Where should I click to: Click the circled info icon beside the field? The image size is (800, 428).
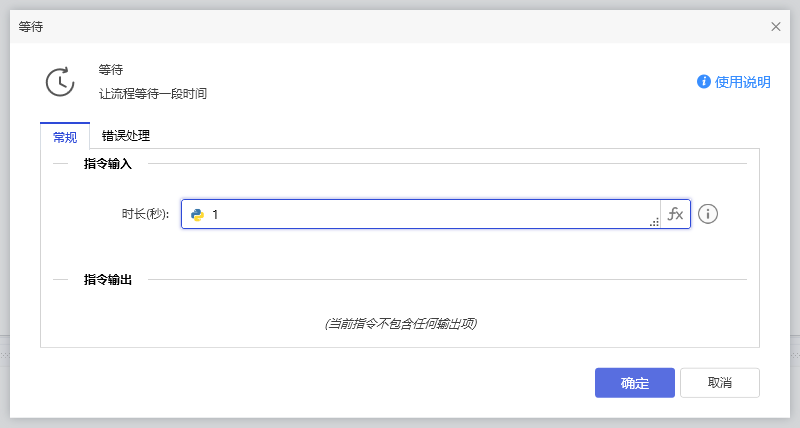[709, 214]
